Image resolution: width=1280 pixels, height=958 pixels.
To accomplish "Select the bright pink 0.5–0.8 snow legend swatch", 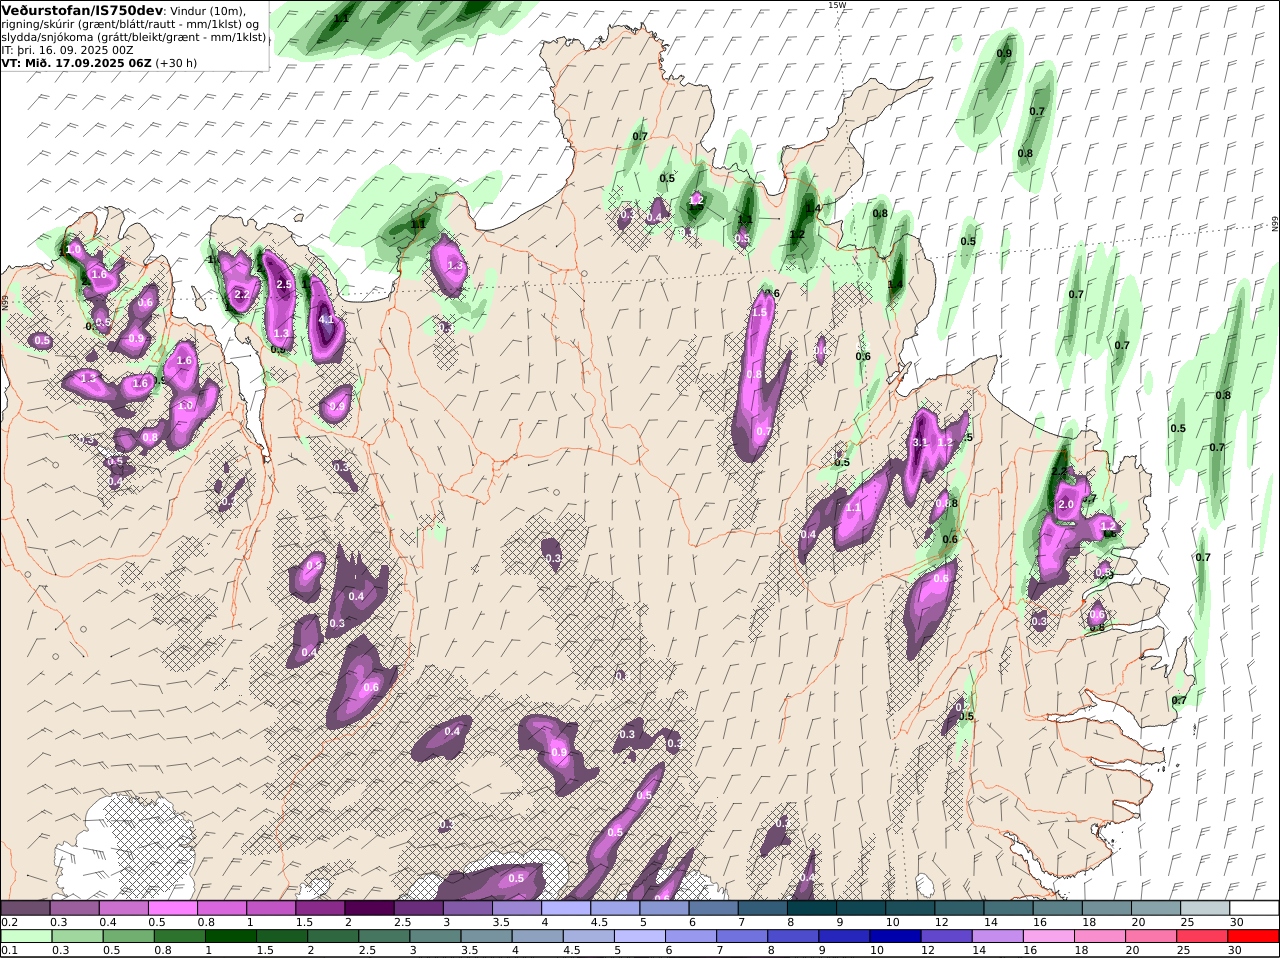I will 172,908.
